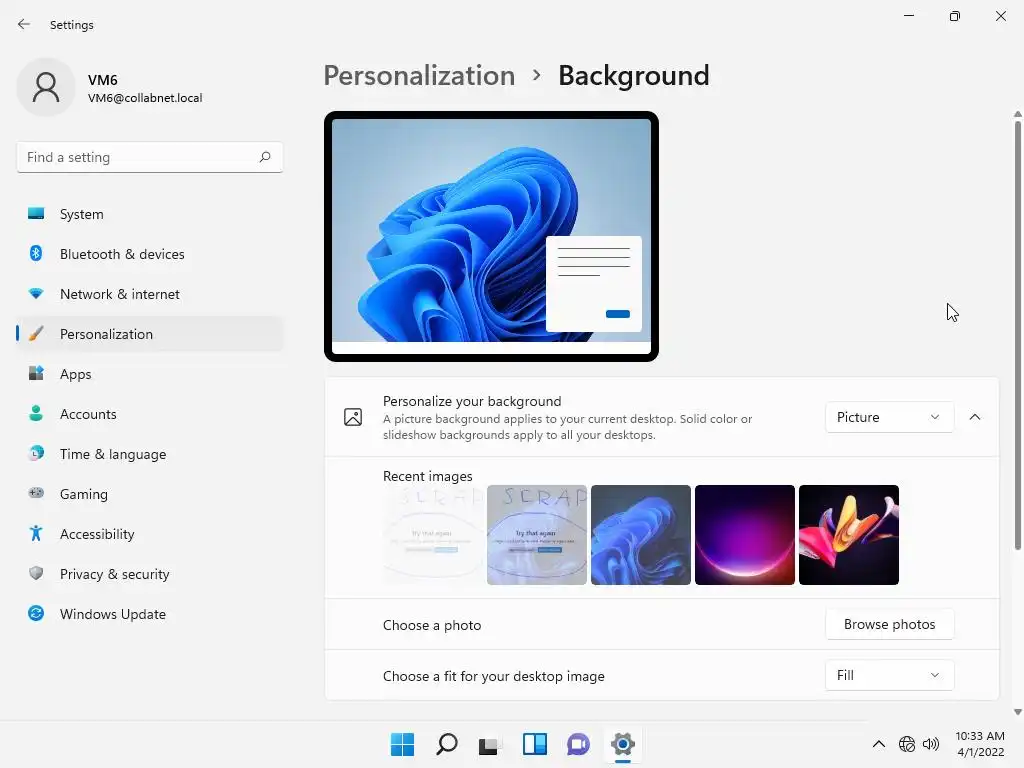1024x768 pixels.
Task: Select the dark blue bloom recent image
Action: 641,535
